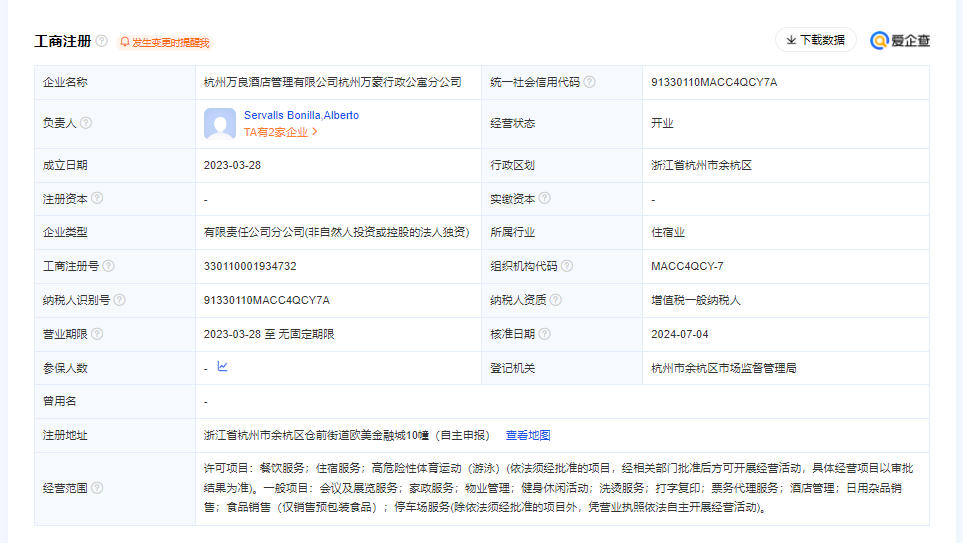Click company name 杭州万良酒店管理有限公司杭州万豪行政公寓分公司

(333, 82)
